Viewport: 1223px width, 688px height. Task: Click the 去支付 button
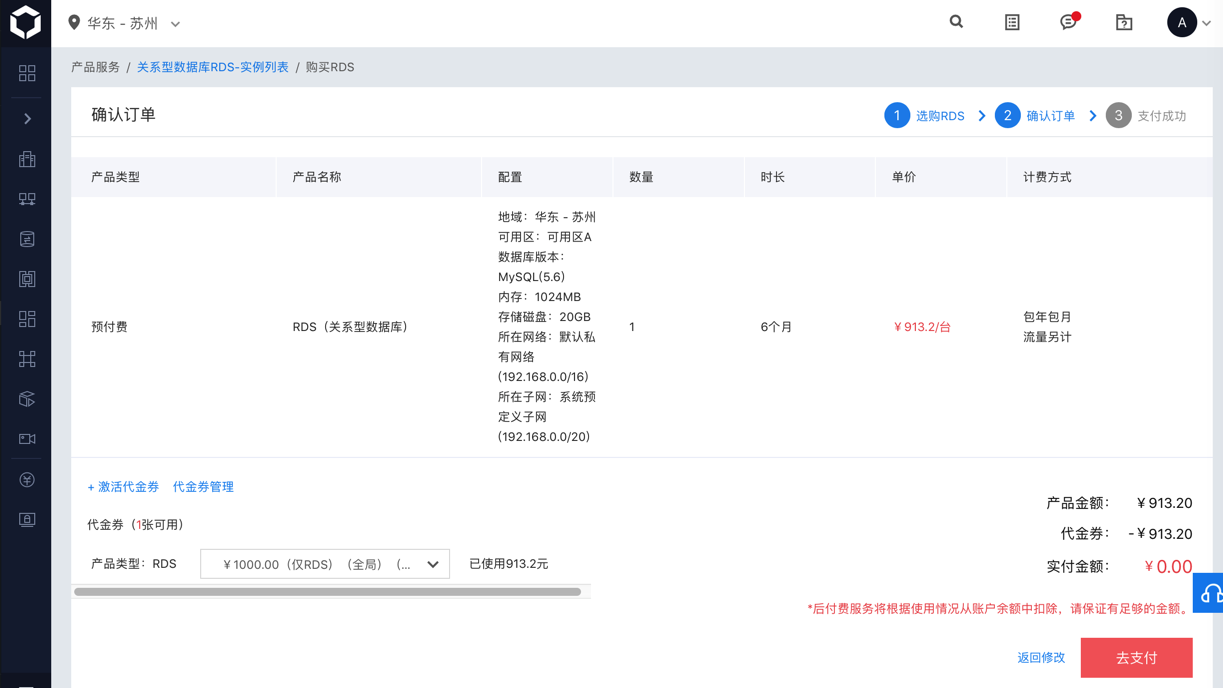point(1137,658)
